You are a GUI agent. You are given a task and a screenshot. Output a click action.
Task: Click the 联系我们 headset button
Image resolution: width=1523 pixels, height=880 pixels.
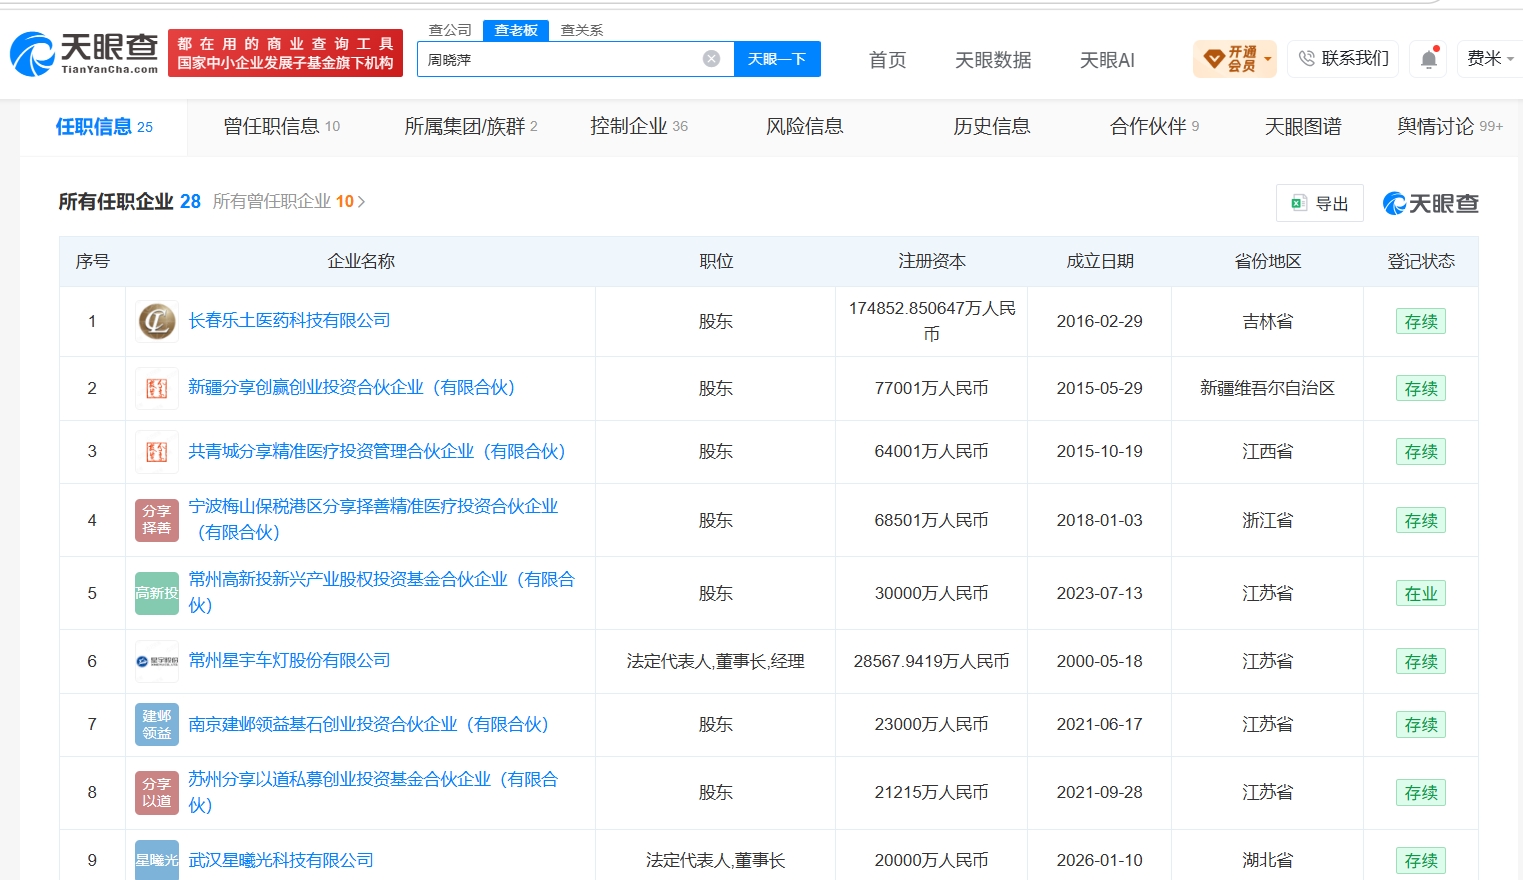coord(1343,59)
